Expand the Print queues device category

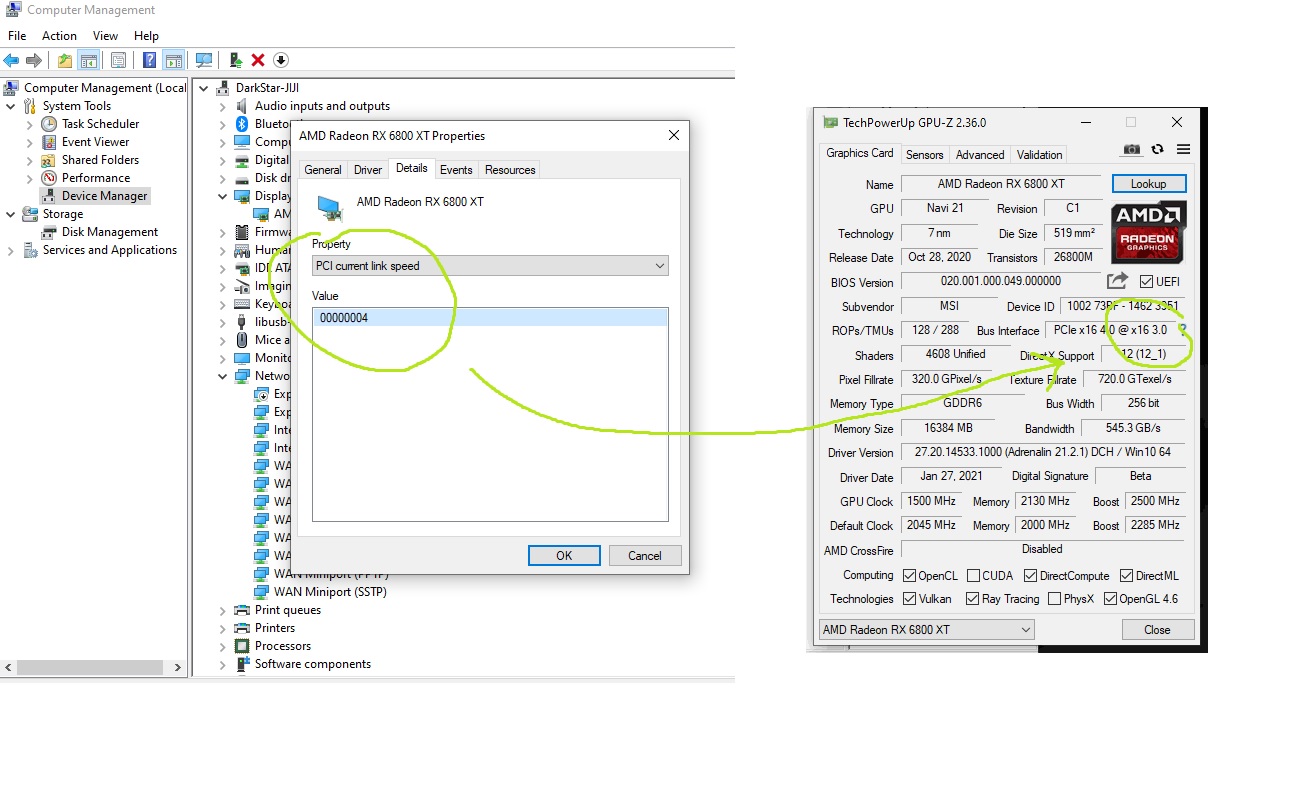point(222,610)
